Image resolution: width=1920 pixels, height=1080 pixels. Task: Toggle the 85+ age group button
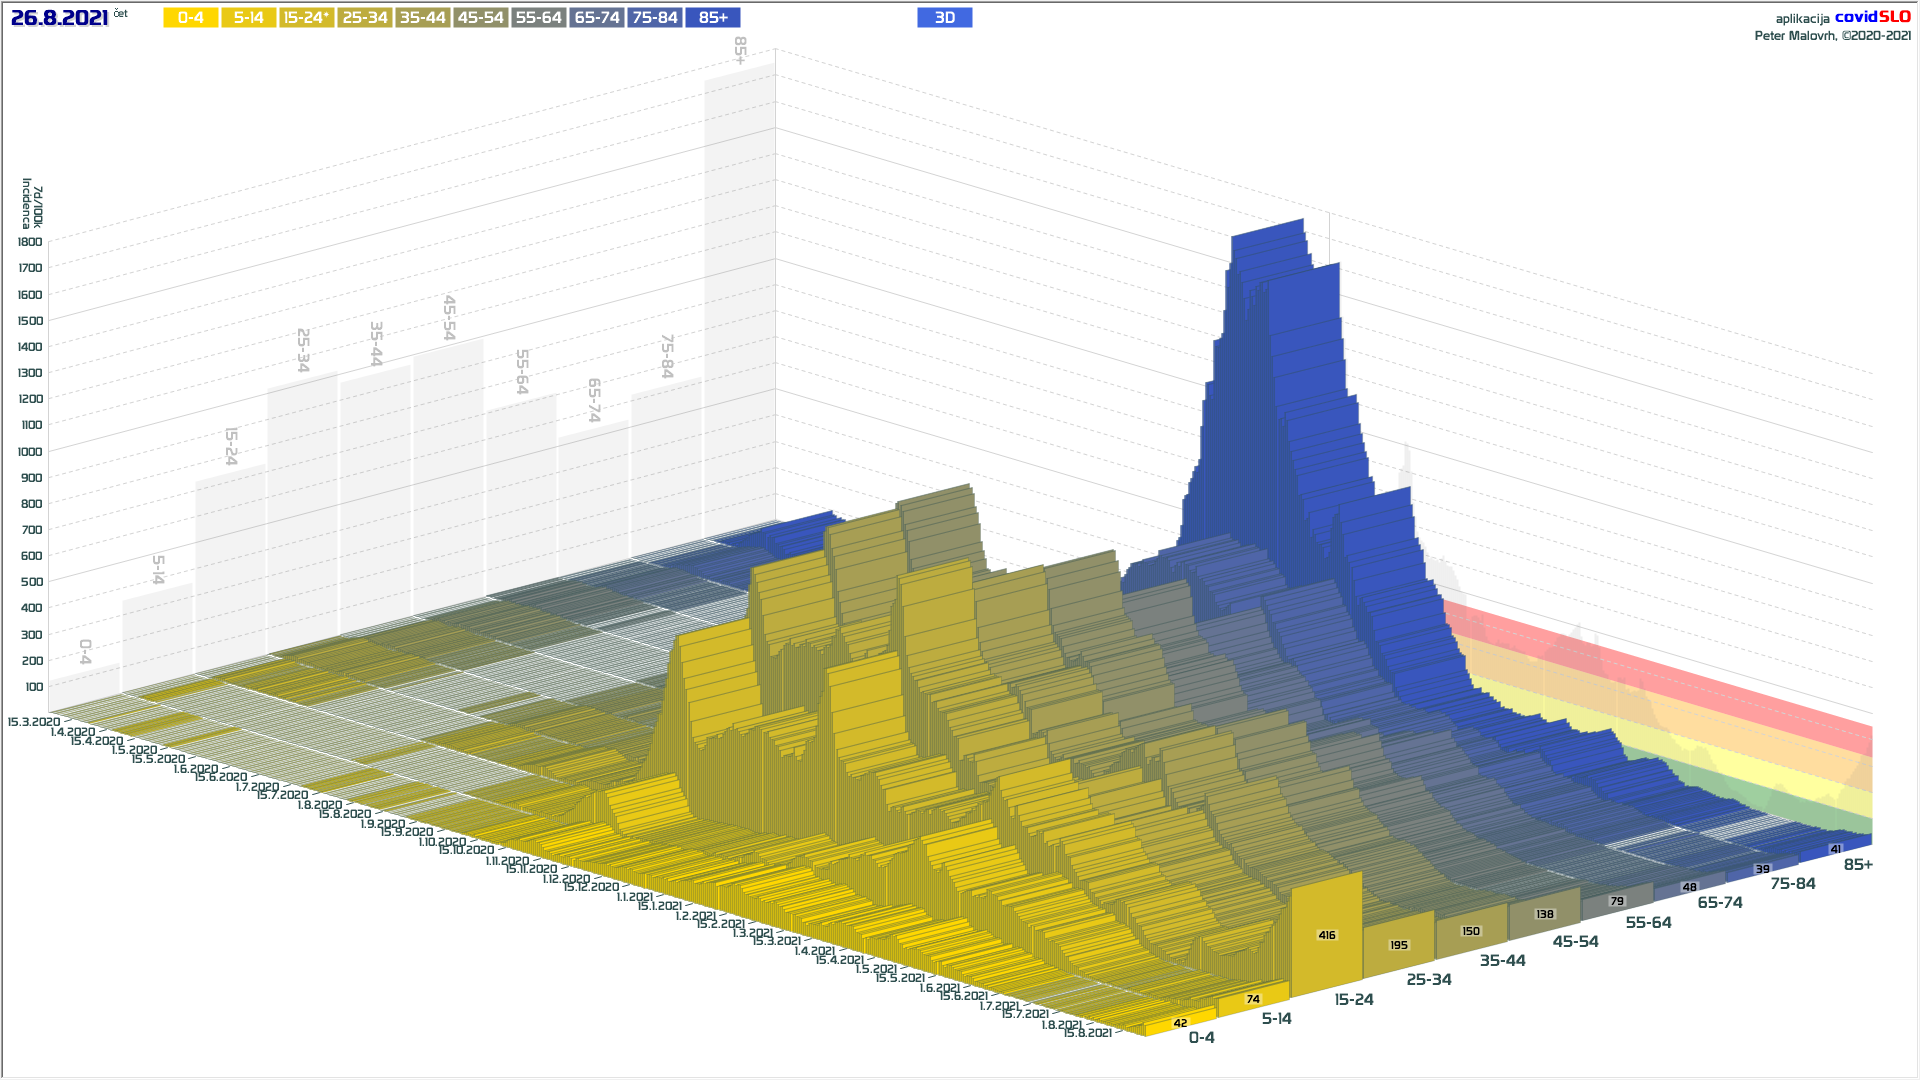tap(713, 18)
